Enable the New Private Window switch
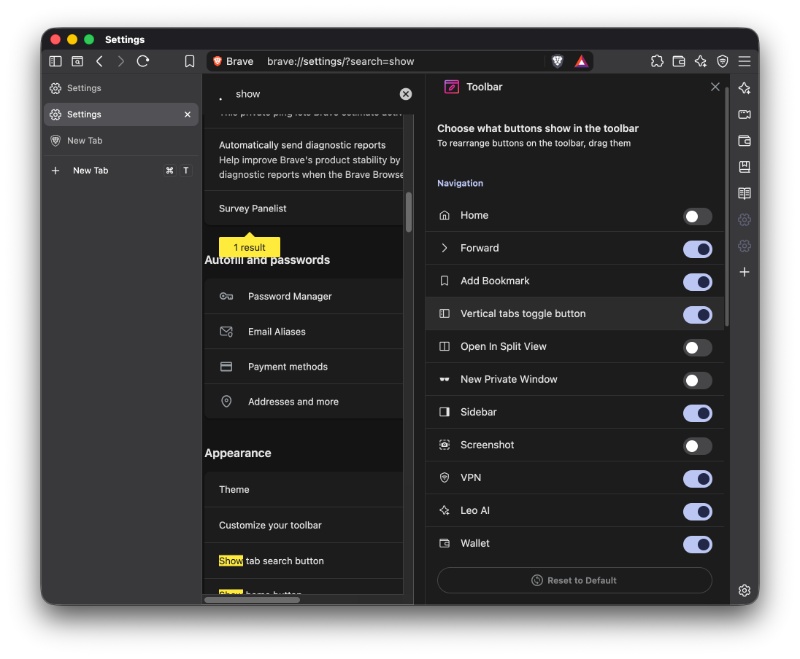Screen dimensions: 800x659 [x=697, y=381]
